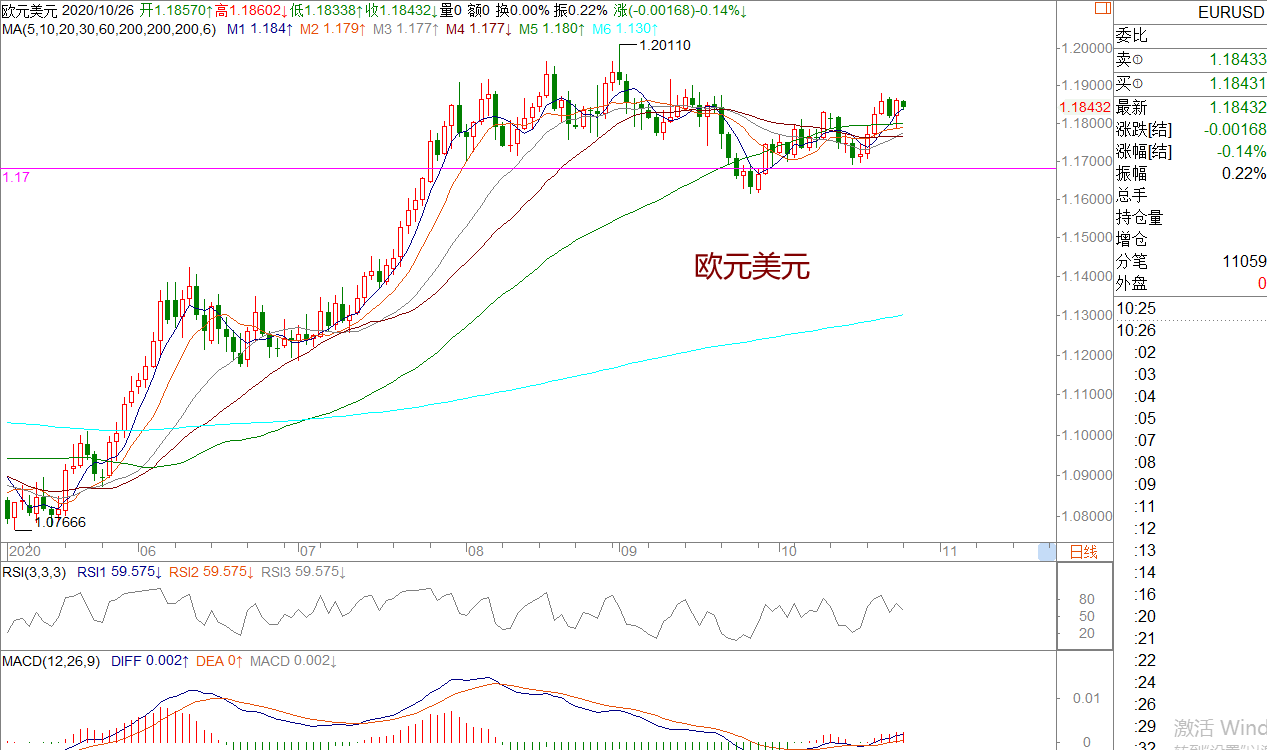Click the 1.13000 price axis label
Viewport: 1267px width, 750px height.
point(1087,315)
